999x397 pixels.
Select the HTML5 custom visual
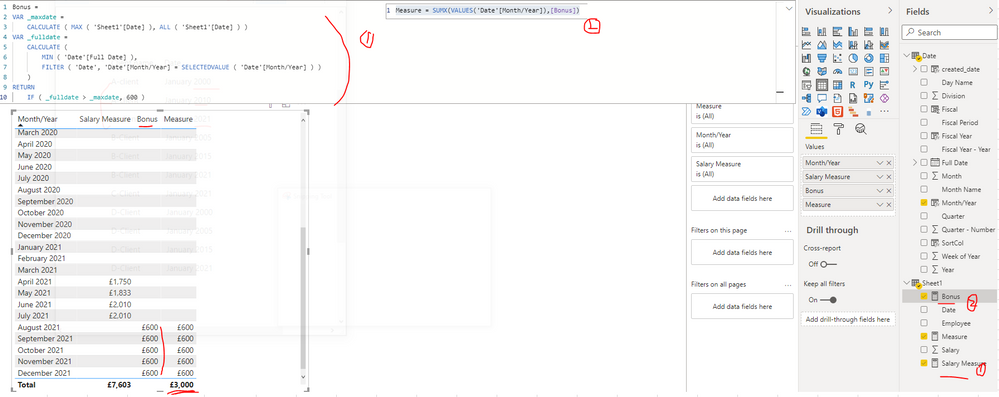pyautogui.click(x=837, y=112)
